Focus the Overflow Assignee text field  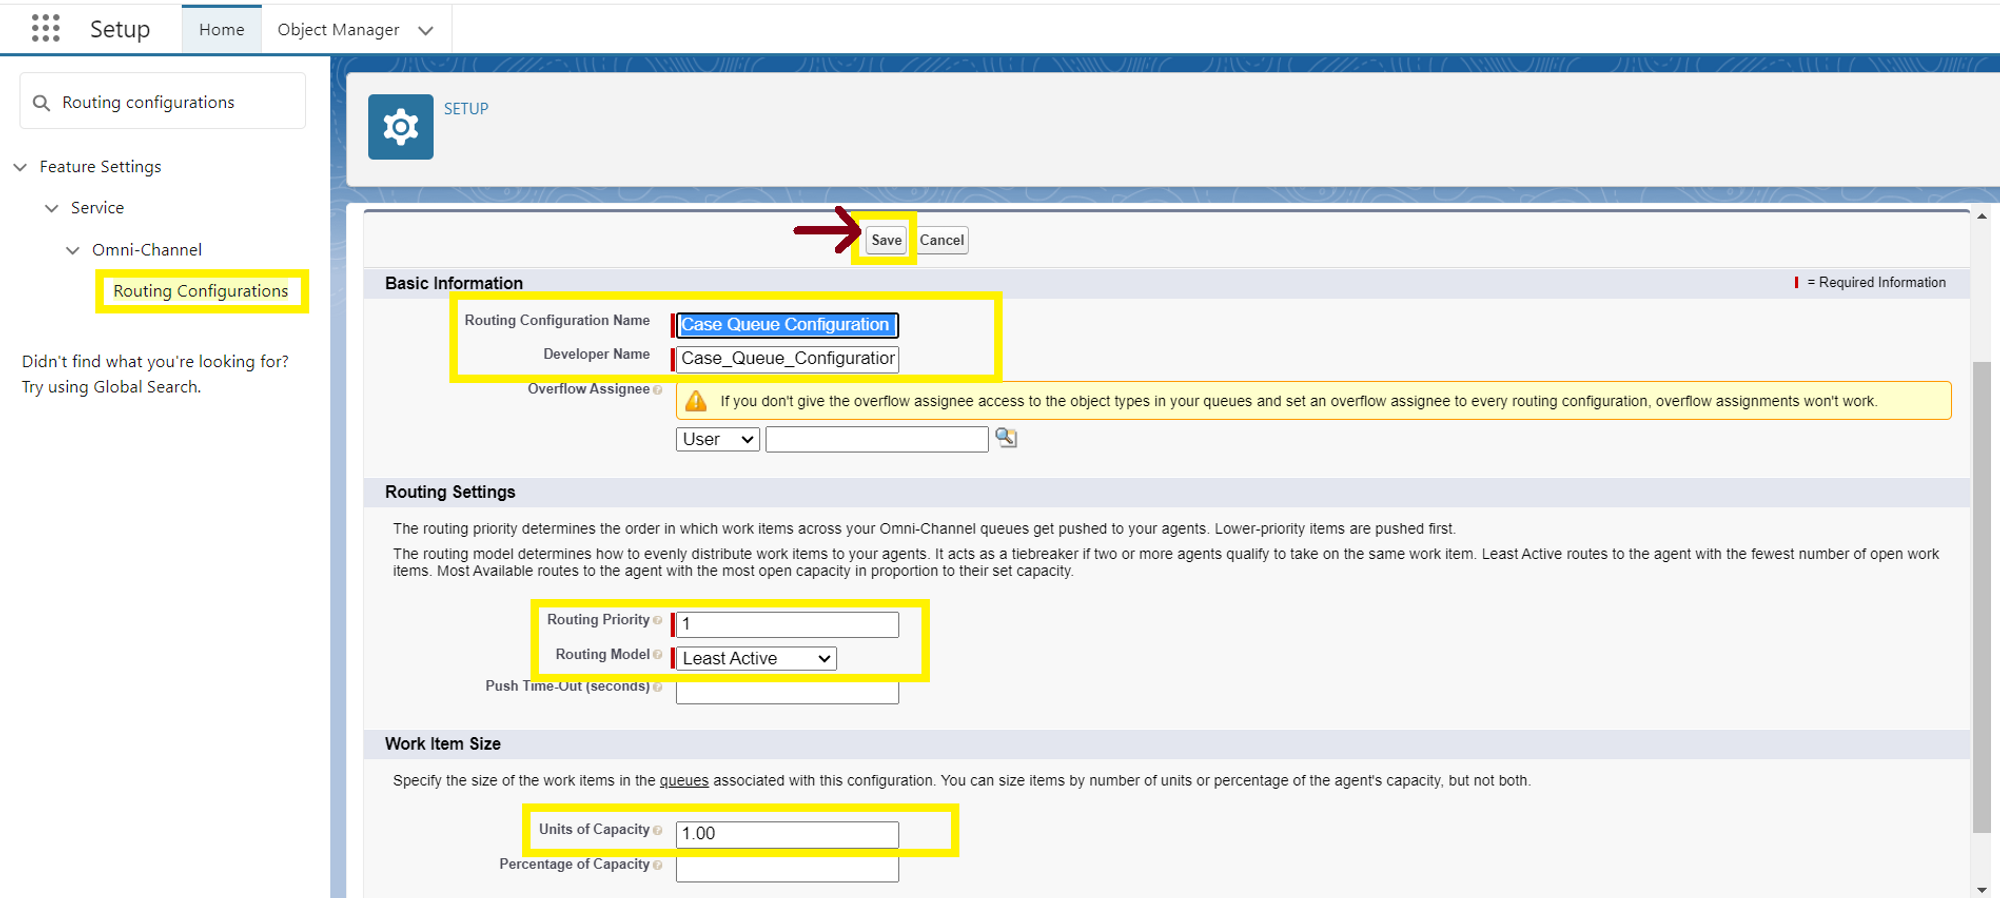[x=877, y=439]
